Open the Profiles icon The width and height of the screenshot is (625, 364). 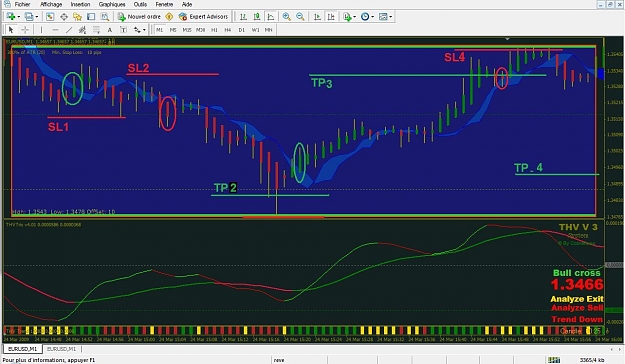(x=29, y=17)
